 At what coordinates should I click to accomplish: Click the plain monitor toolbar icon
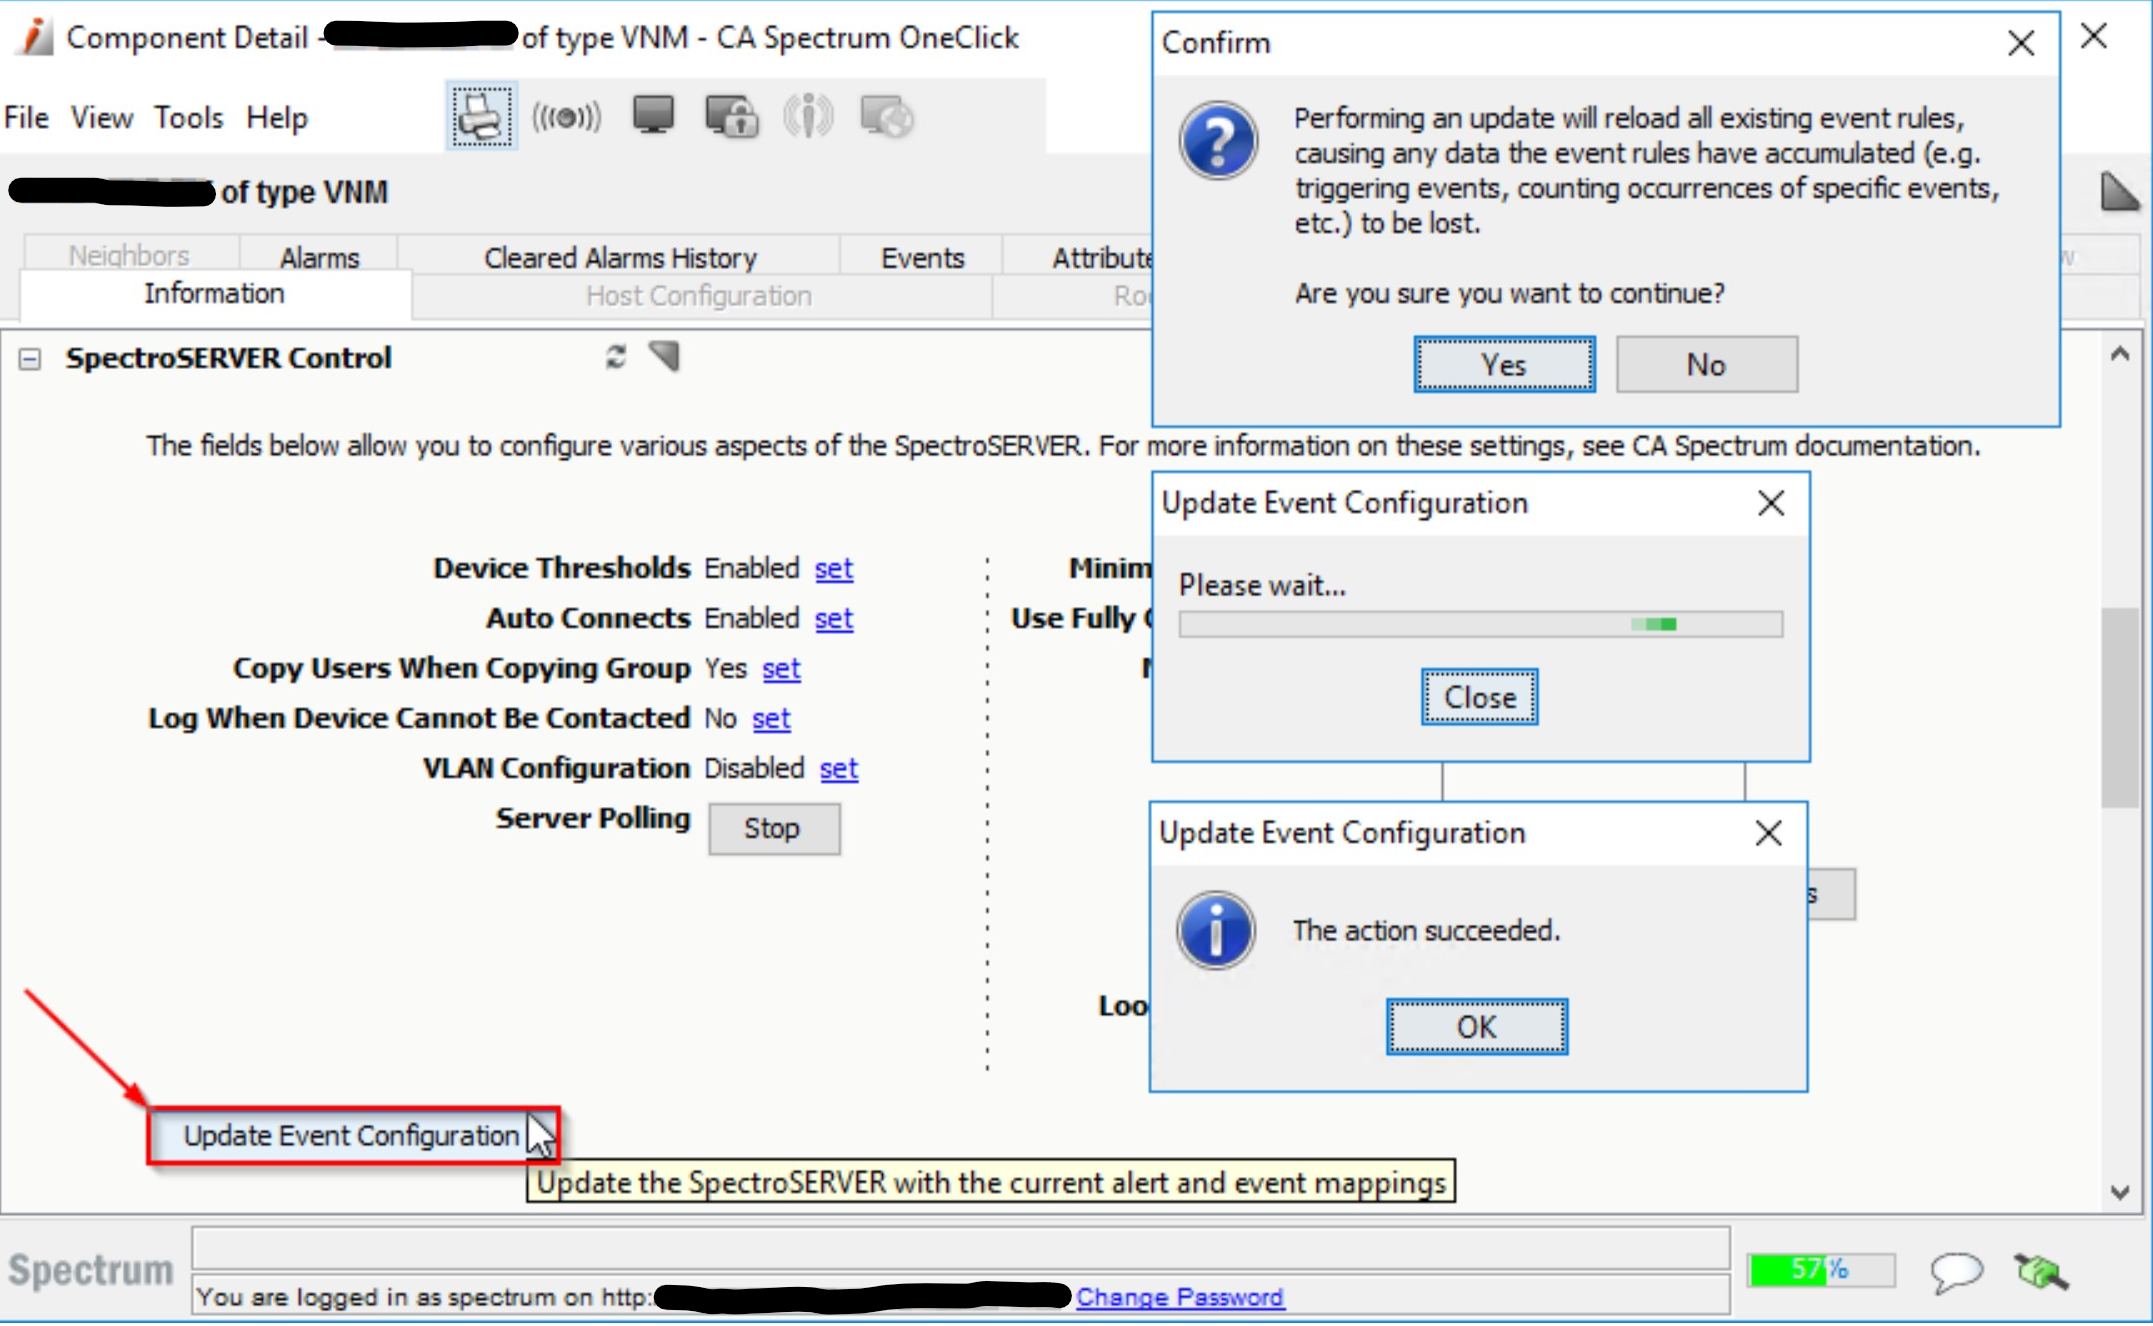tap(653, 116)
